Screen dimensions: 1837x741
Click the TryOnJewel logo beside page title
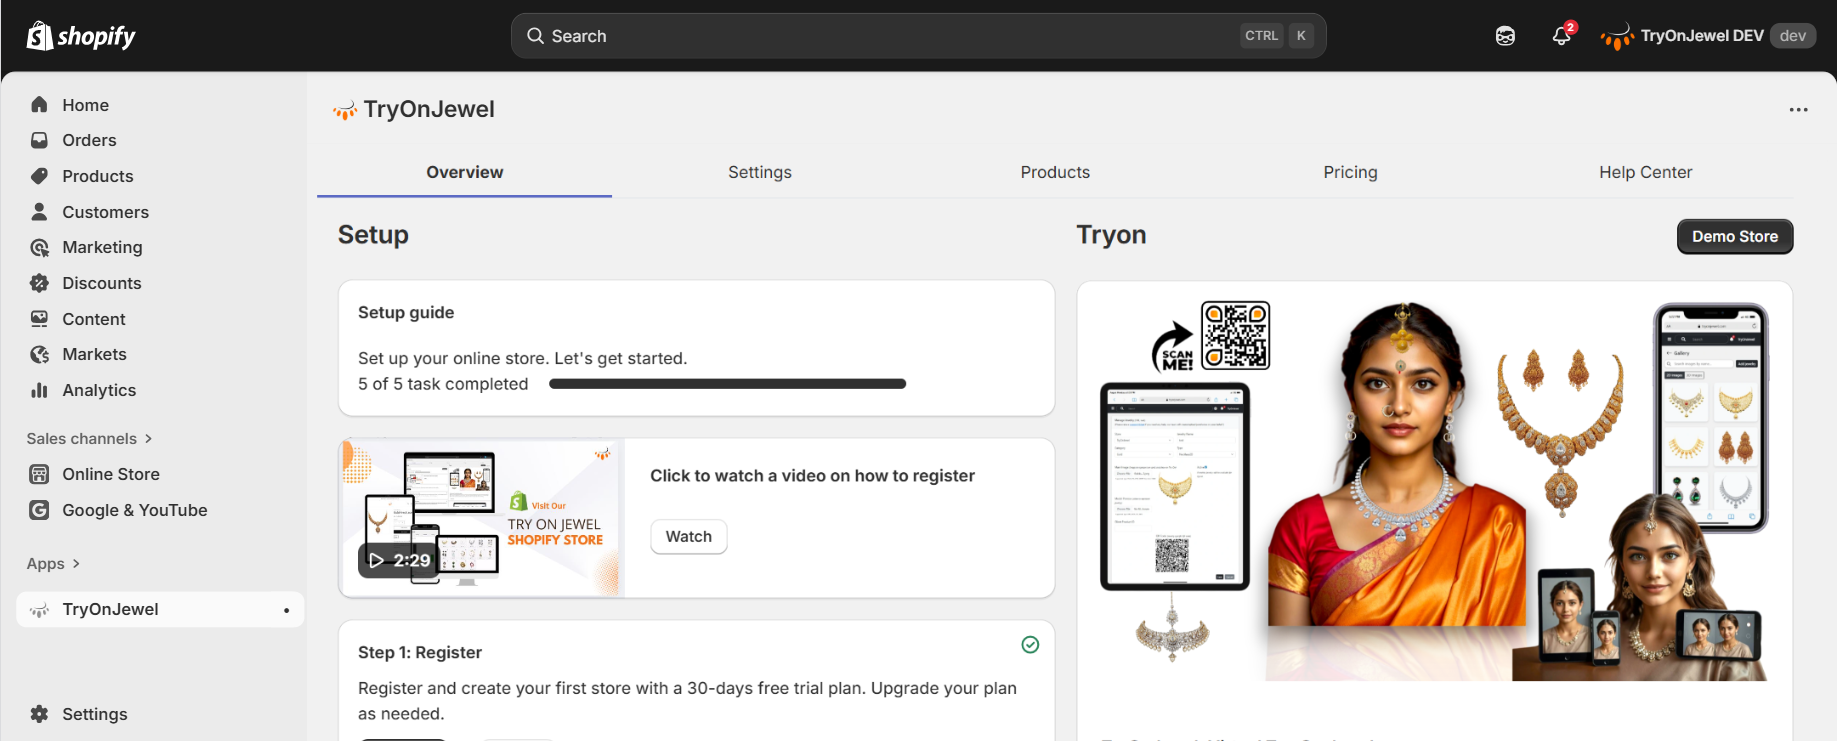(x=345, y=110)
